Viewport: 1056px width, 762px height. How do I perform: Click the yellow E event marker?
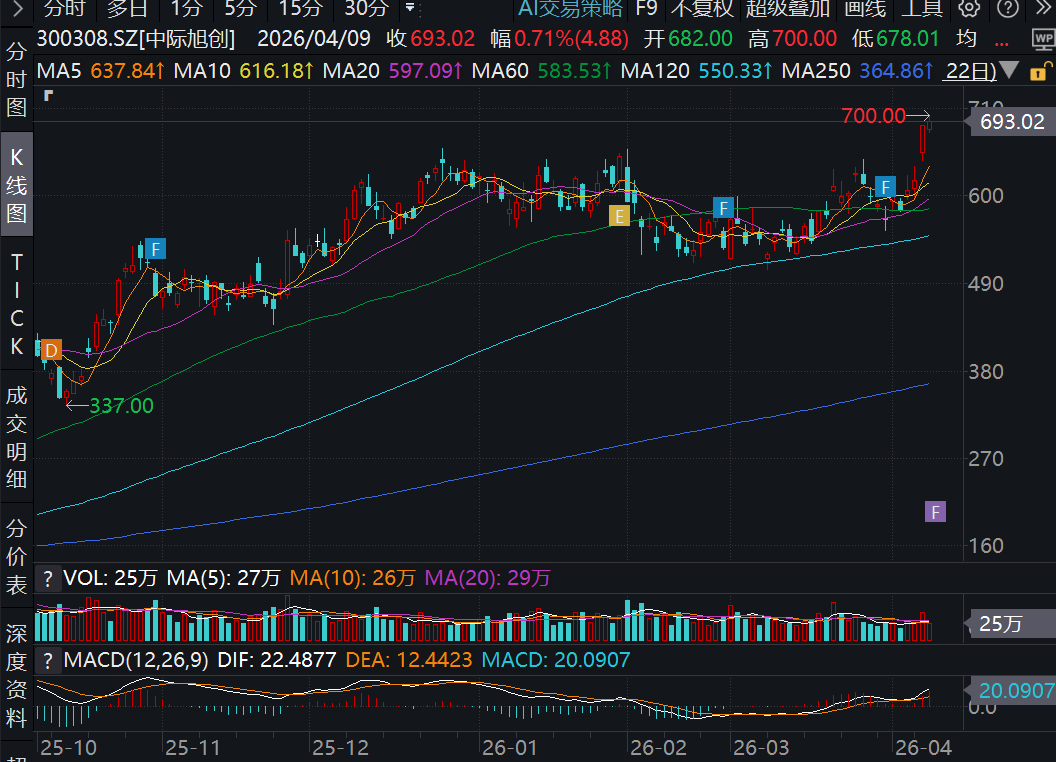tap(619, 216)
